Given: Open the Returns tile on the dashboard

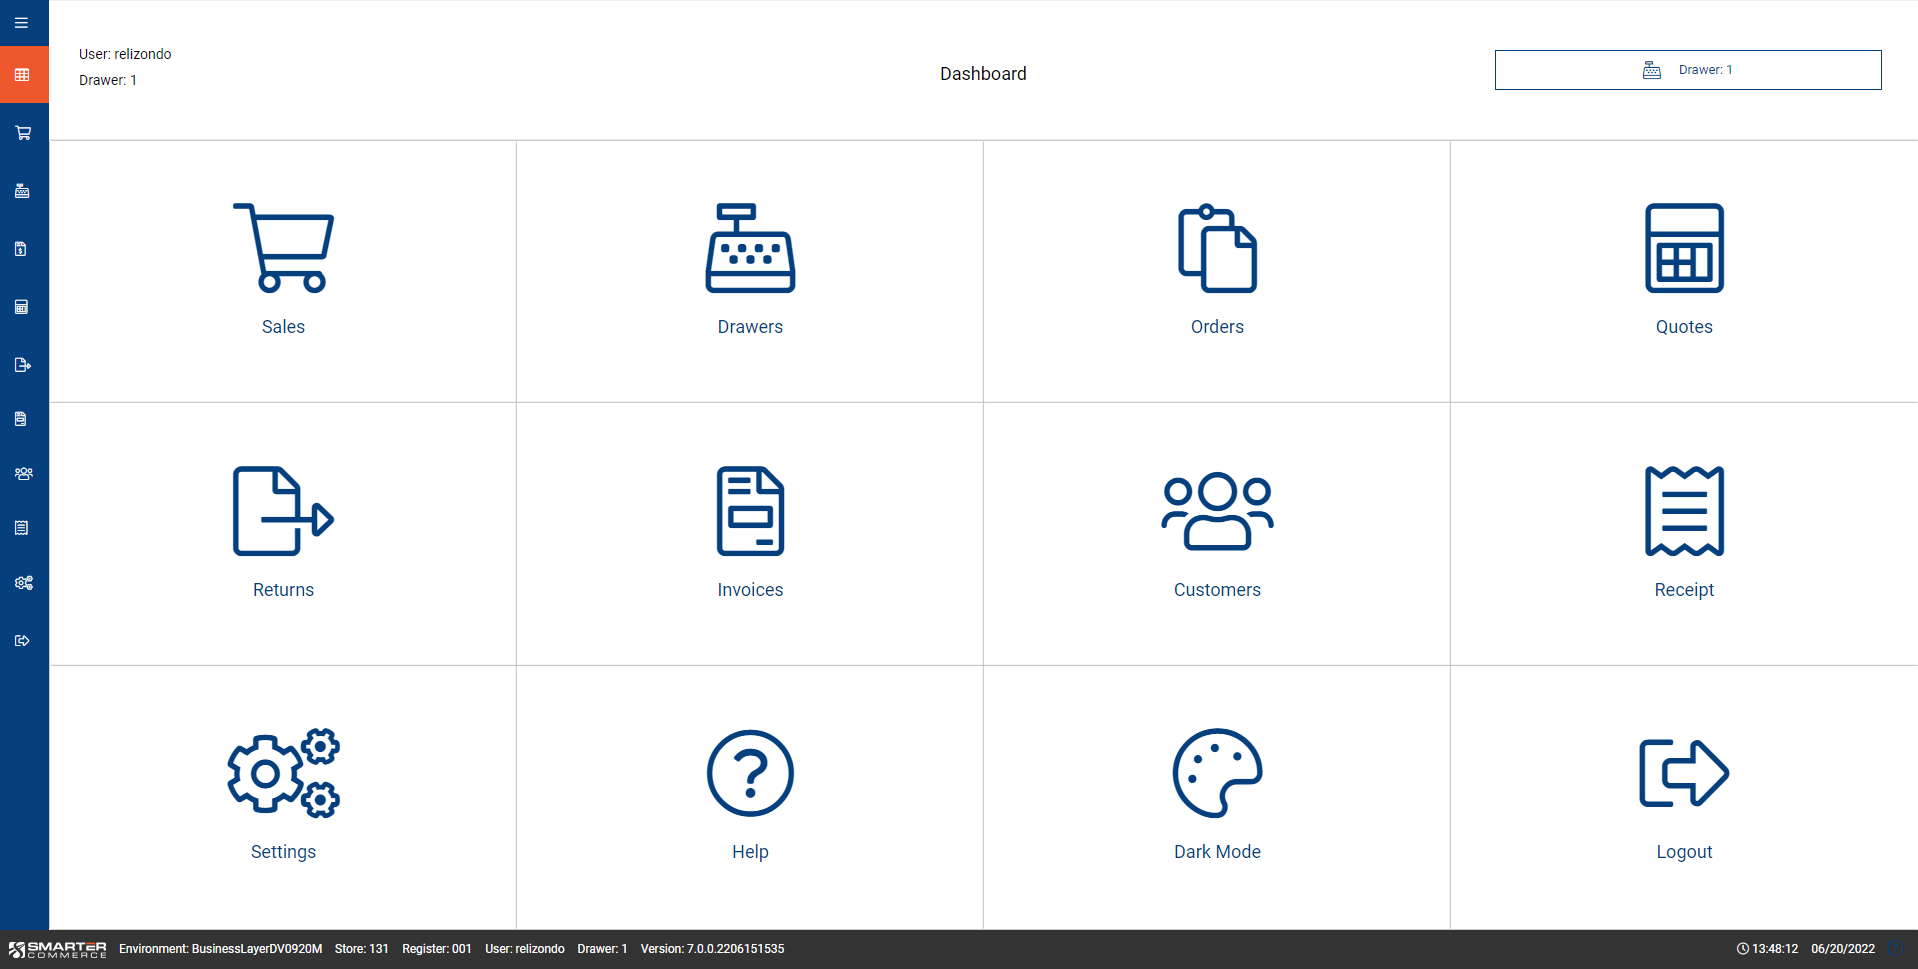Looking at the screenshot, I should point(283,534).
